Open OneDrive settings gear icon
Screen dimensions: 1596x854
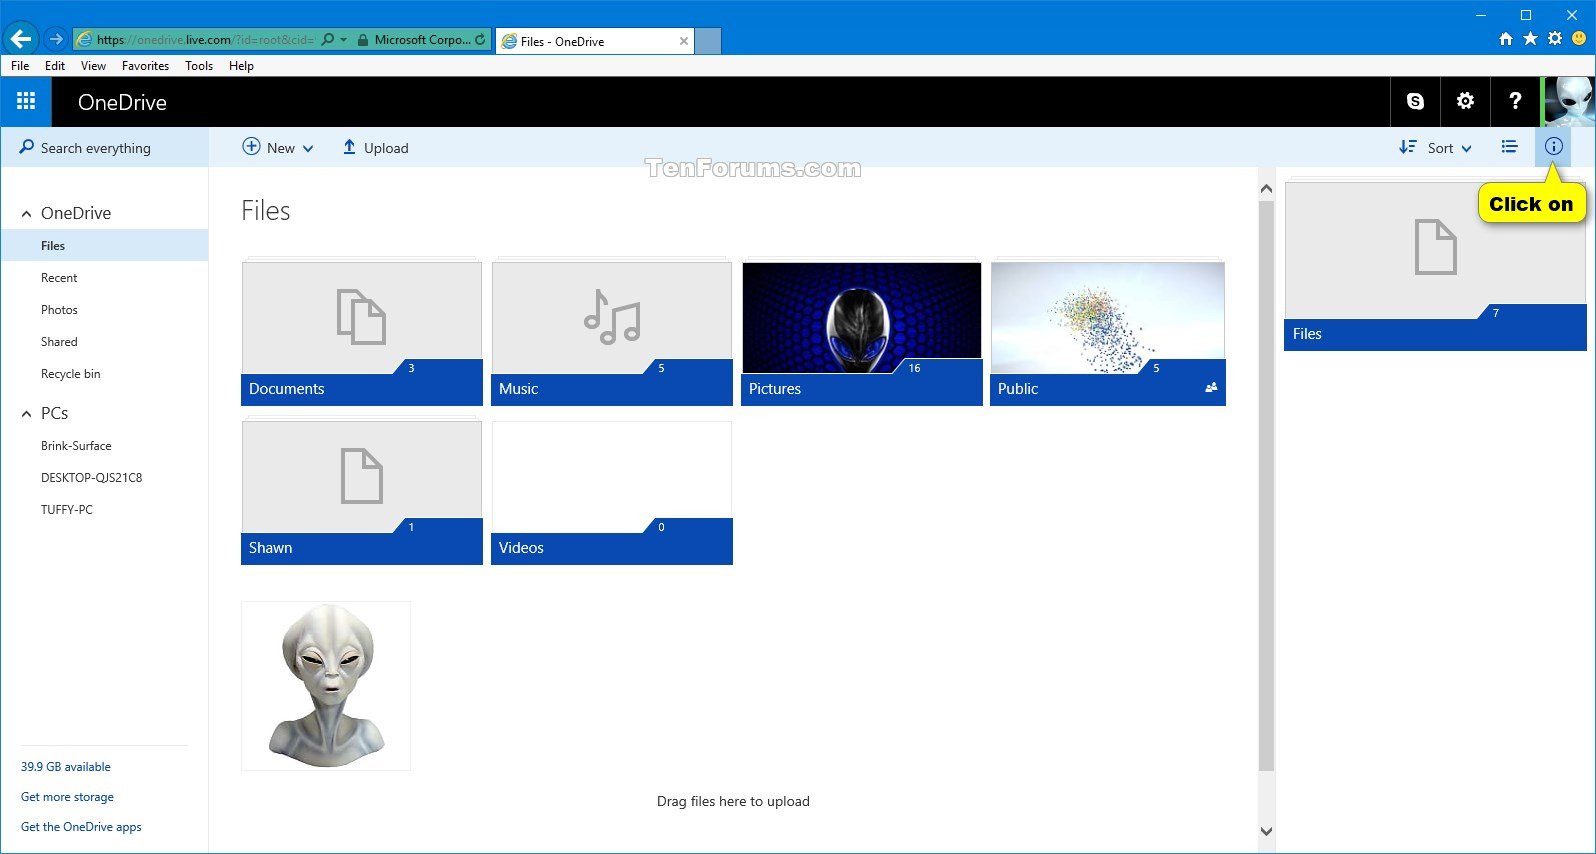pyautogui.click(x=1465, y=101)
